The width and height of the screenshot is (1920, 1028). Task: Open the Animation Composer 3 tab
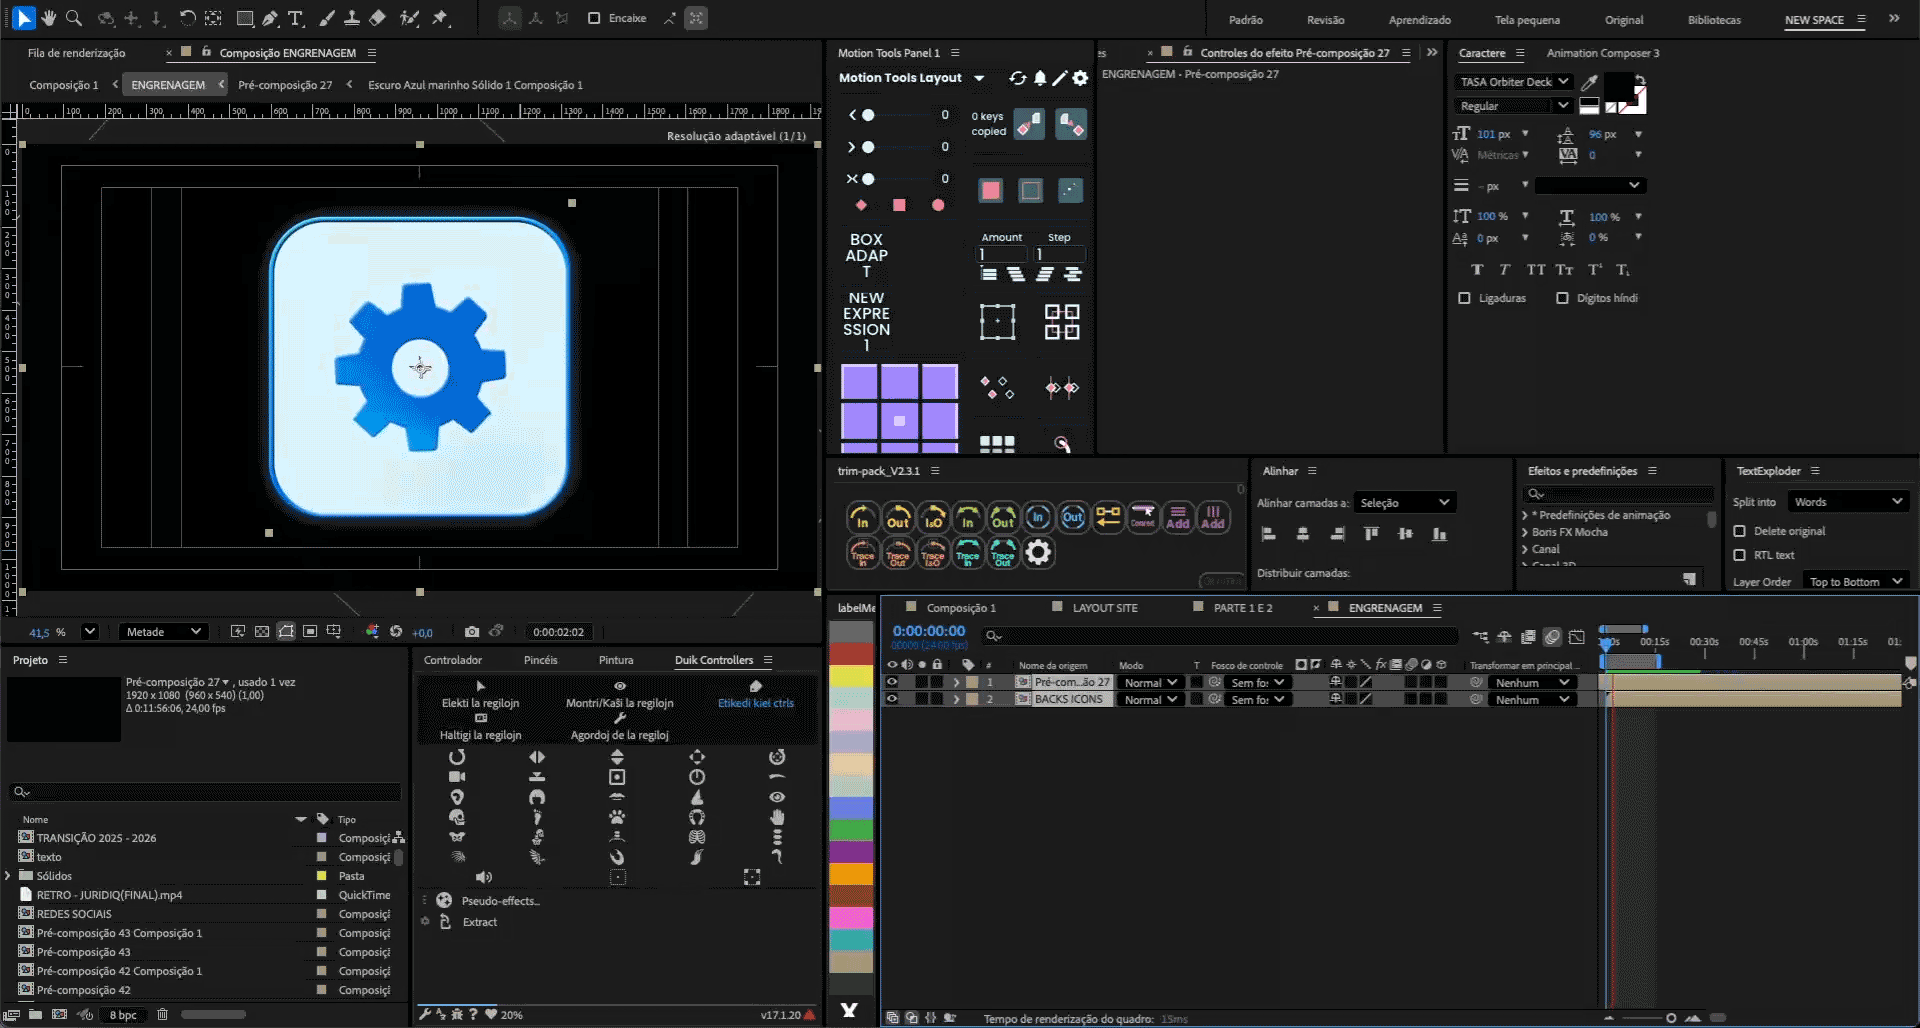click(1602, 53)
